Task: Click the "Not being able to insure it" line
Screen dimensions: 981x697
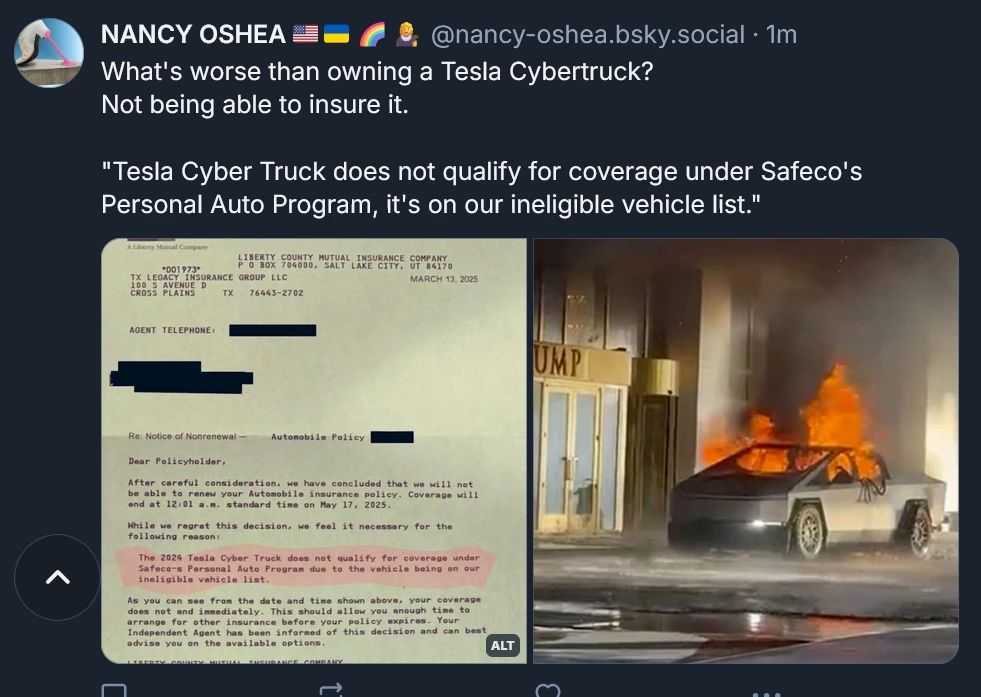Action: (x=255, y=104)
